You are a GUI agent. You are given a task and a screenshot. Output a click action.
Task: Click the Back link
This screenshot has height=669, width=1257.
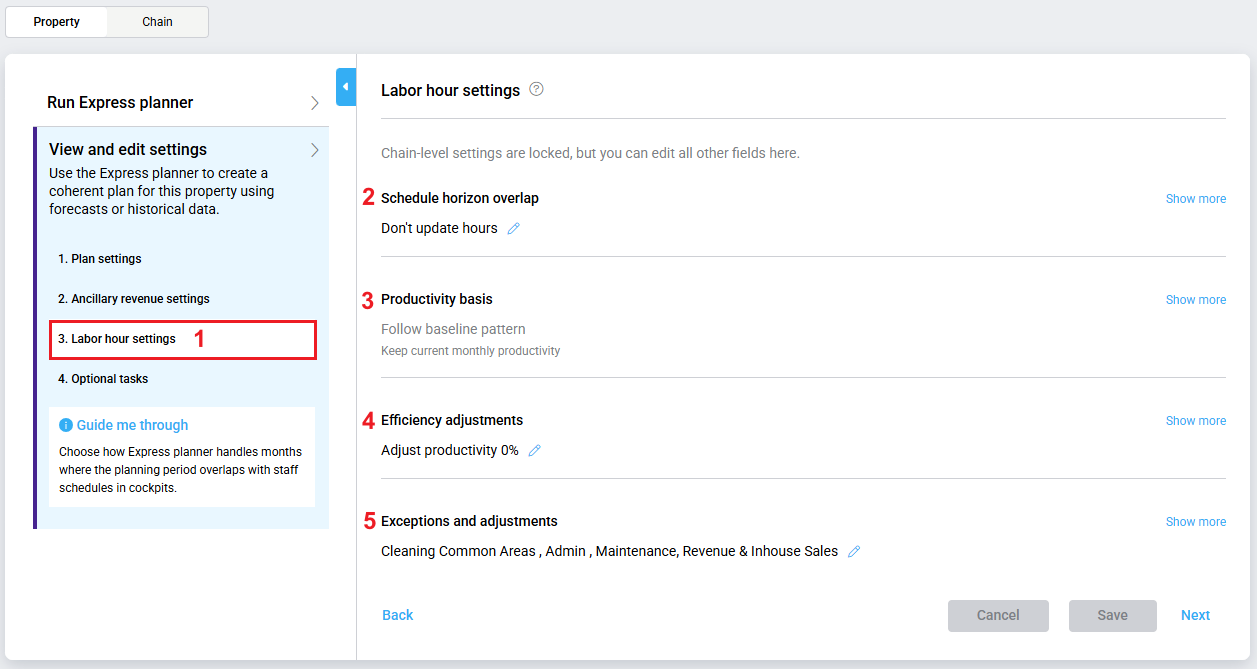pos(397,615)
